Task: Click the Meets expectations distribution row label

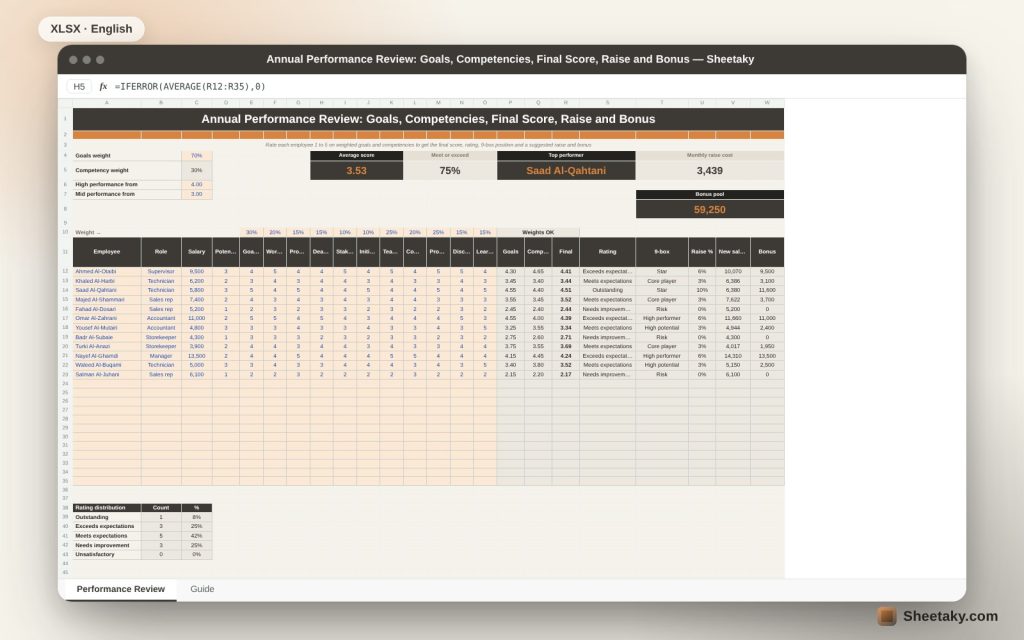Action: [x=106, y=536]
